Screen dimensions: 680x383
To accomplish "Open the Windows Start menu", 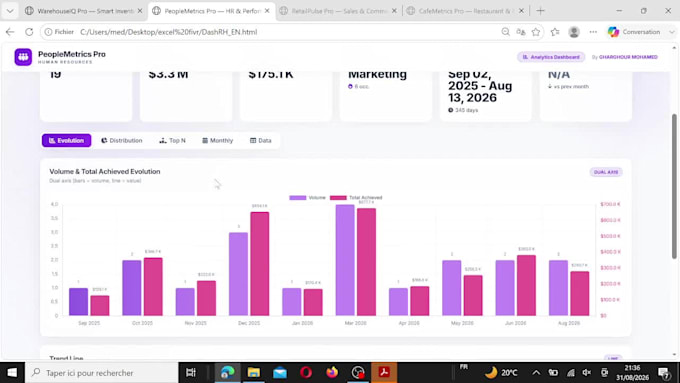I will tap(12, 373).
